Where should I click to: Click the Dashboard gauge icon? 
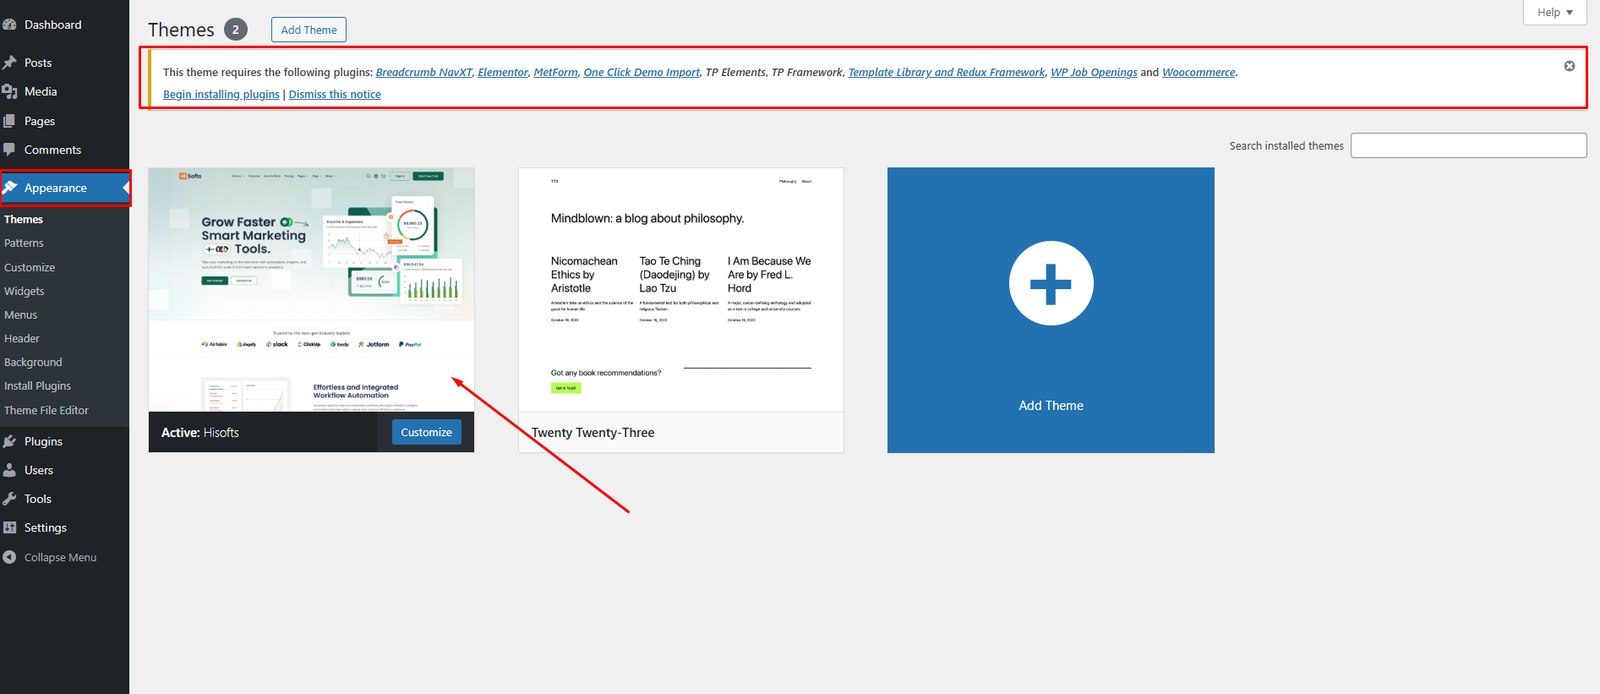click(10, 25)
